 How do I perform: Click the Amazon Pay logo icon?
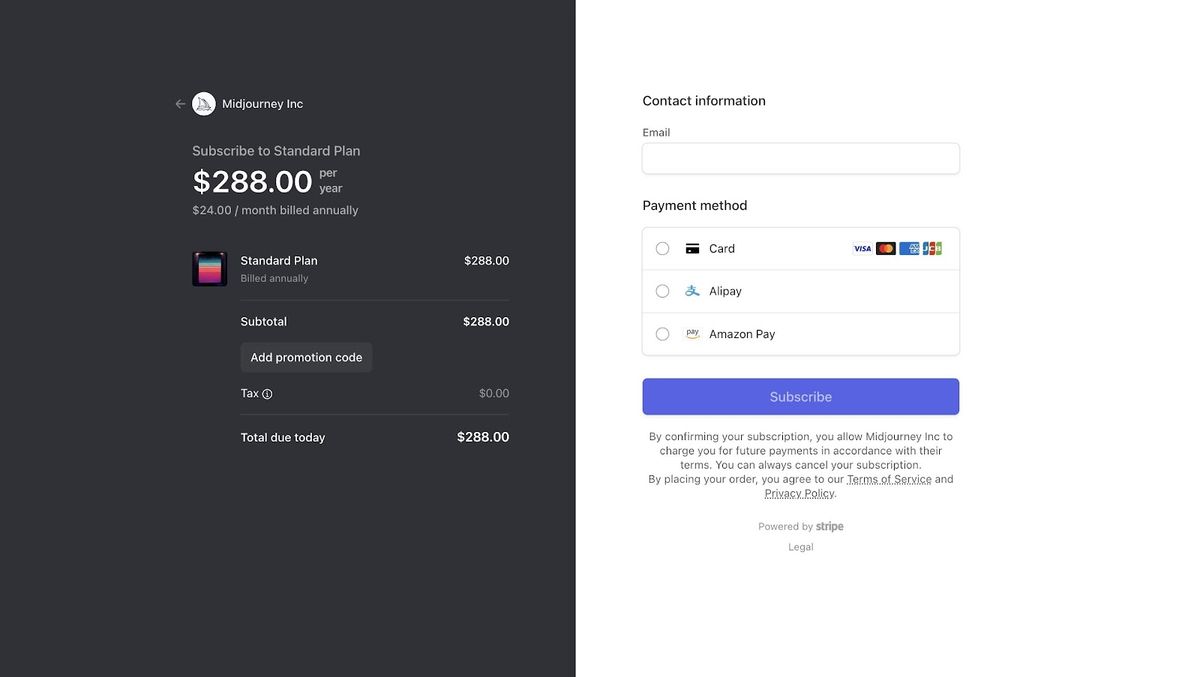692,334
